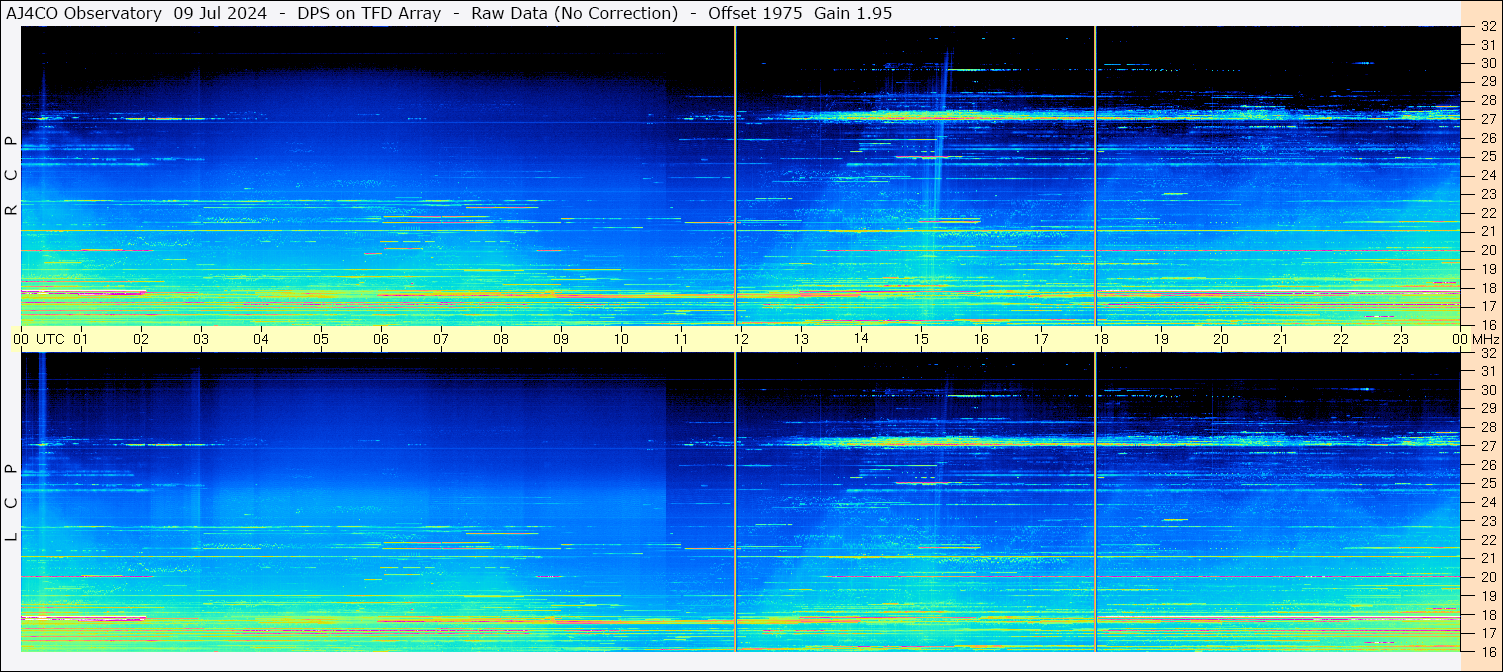Click the Offset 1975 value
The height and width of the screenshot is (672, 1503).
coord(755,13)
